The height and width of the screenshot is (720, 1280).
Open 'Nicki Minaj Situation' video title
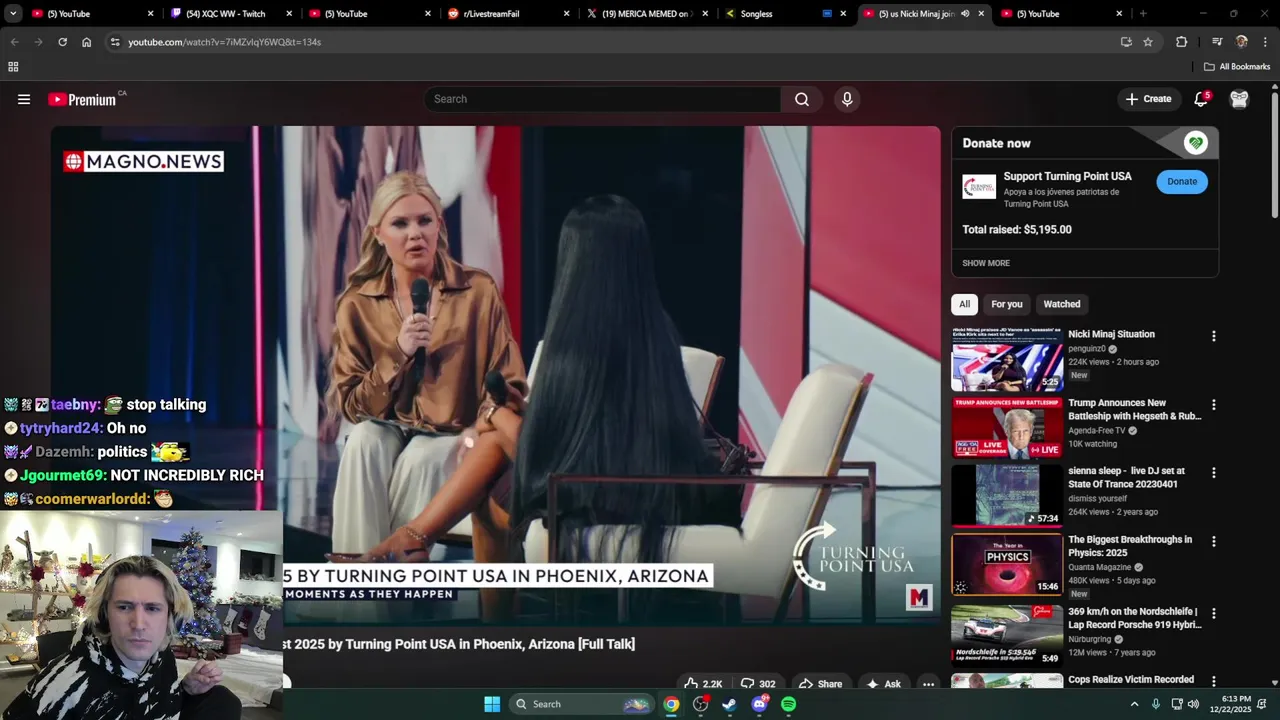pos(1111,334)
